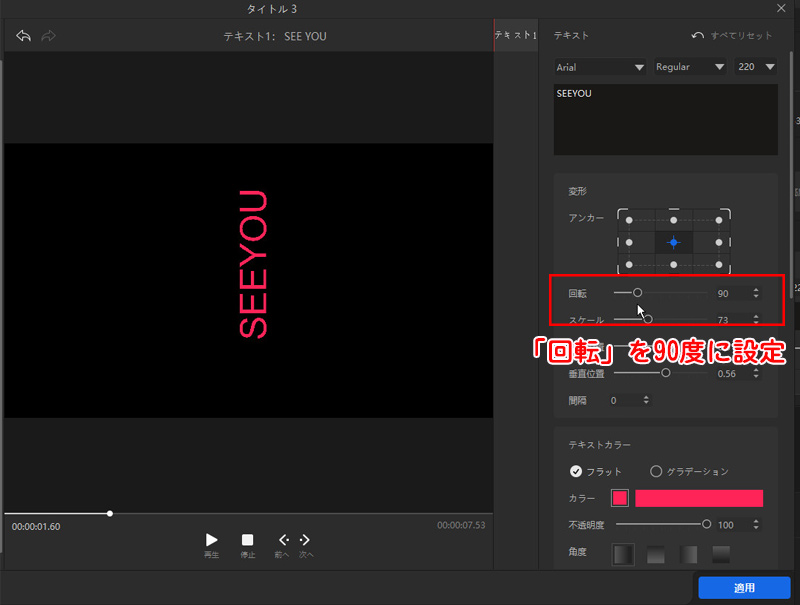Click the undo arrow icon
The height and width of the screenshot is (605, 800).
pos(22,36)
